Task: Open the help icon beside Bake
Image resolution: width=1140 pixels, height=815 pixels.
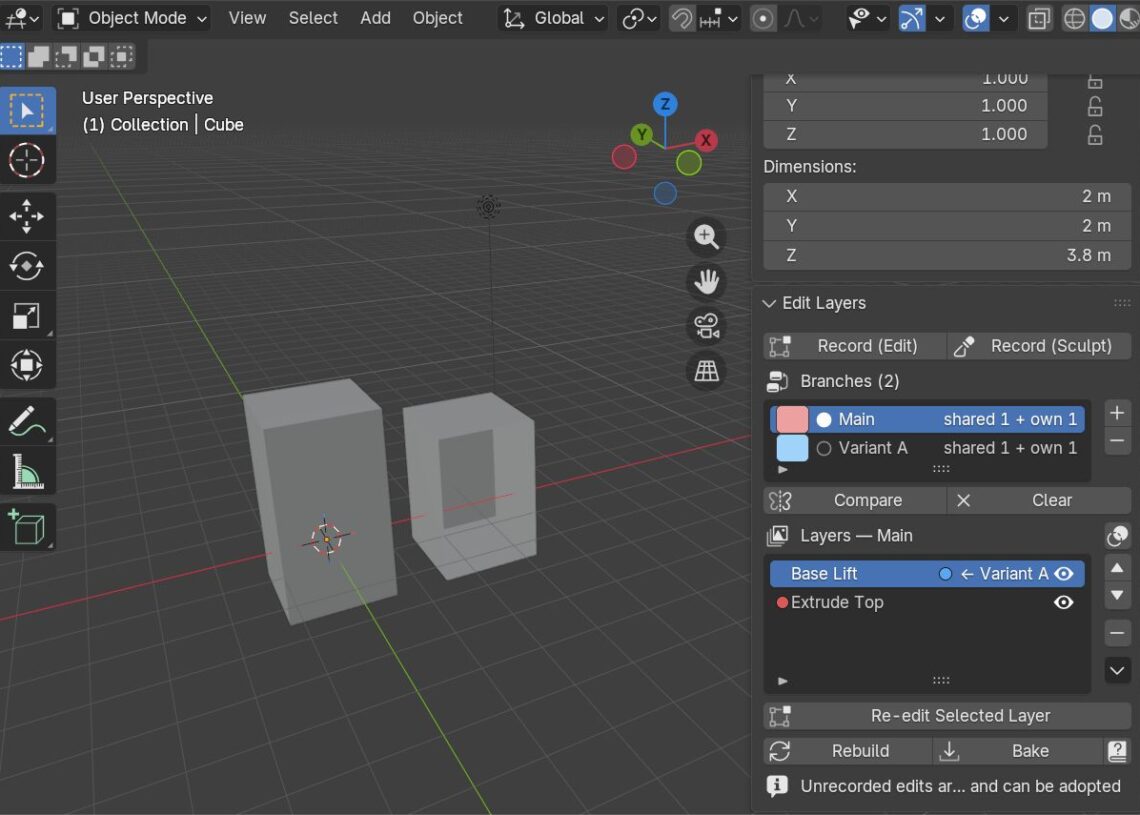Action: coord(1117,751)
